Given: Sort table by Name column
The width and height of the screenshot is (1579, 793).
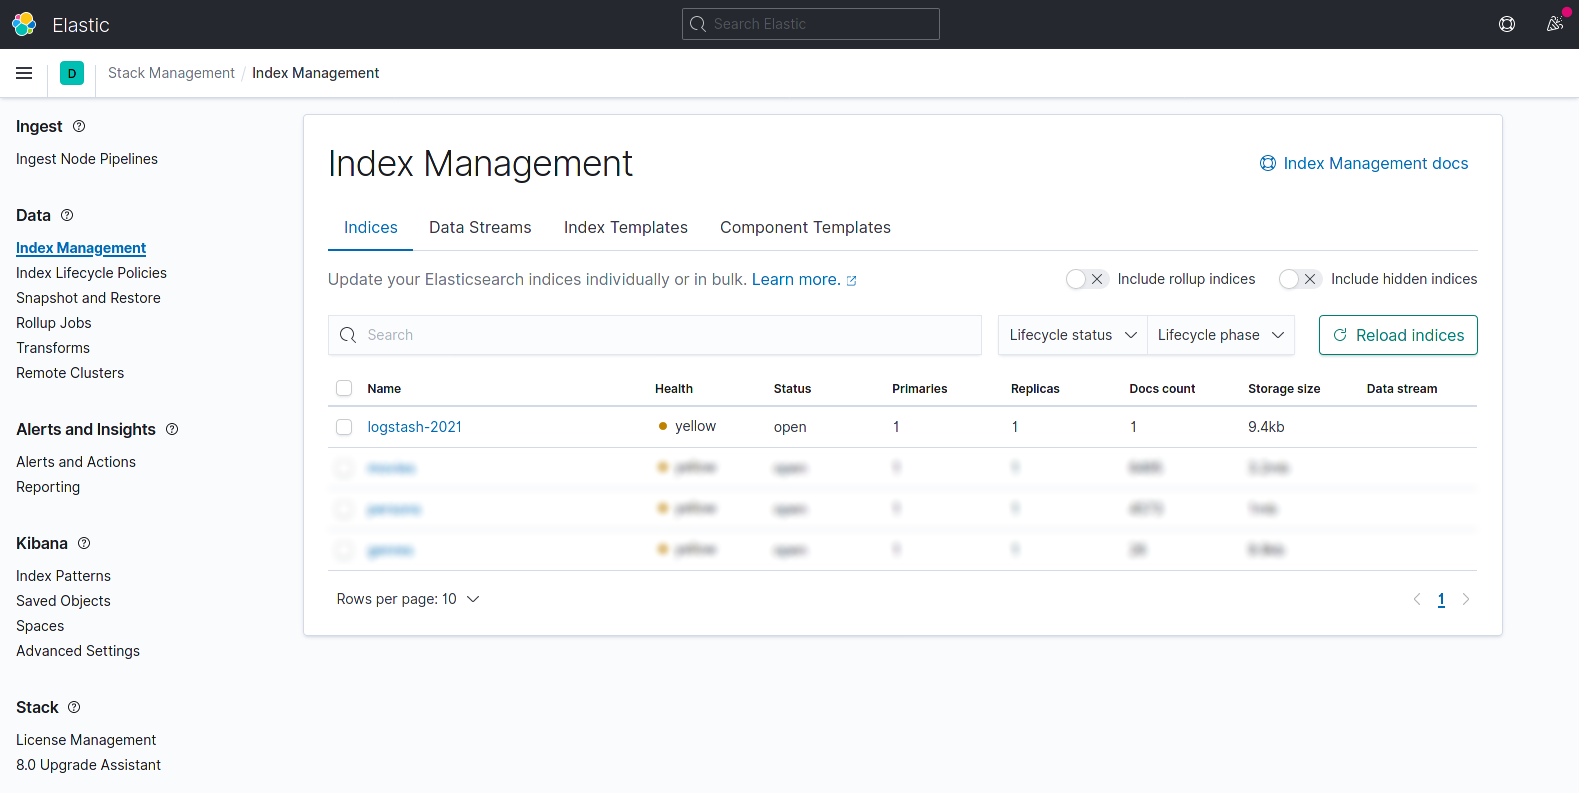Looking at the screenshot, I should [384, 389].
